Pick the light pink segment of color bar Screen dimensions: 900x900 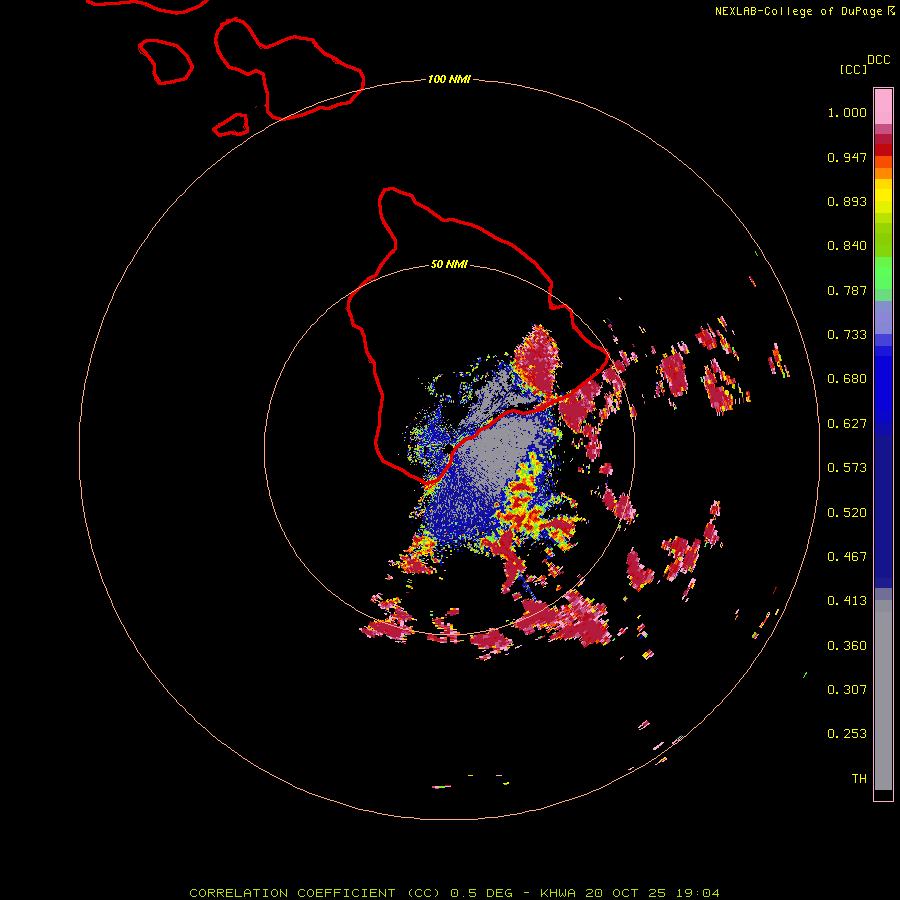(x=883, y=107)
